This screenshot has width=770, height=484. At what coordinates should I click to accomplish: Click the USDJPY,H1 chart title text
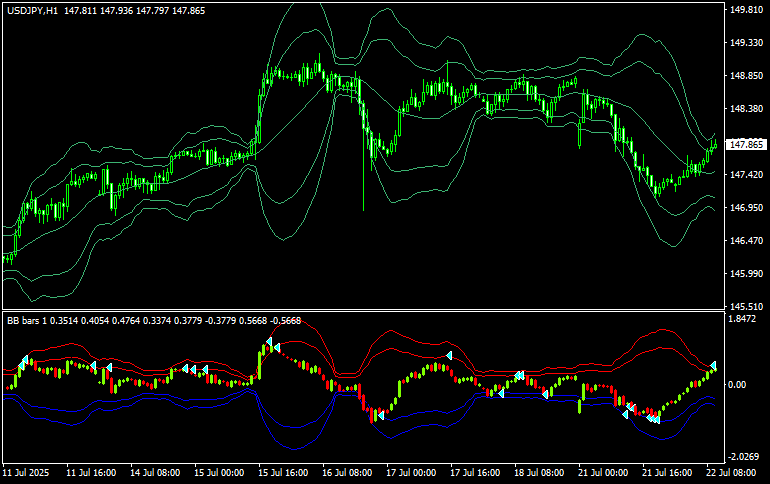click(x=32, y=10)
